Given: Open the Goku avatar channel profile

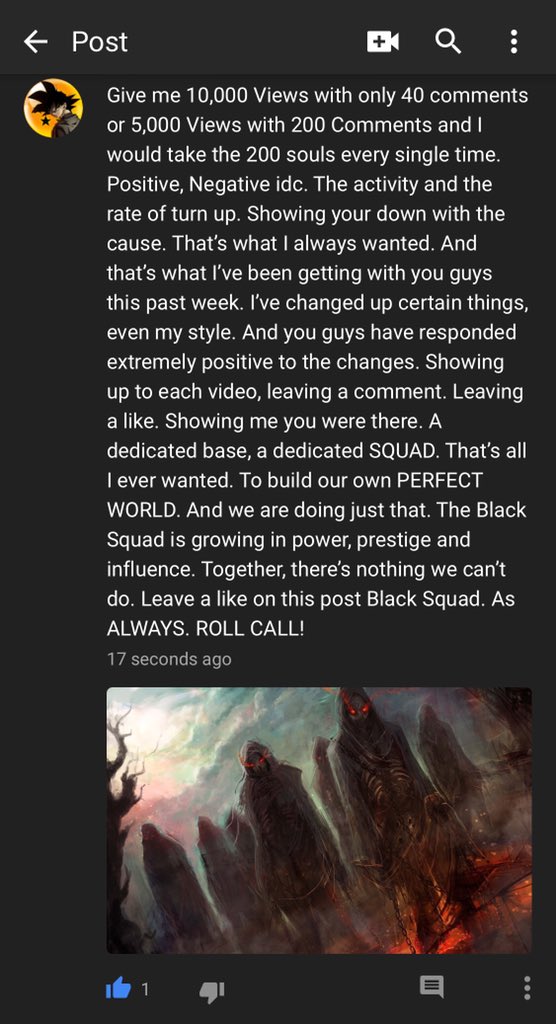Looking at the screenshot, I should [53, 108].
